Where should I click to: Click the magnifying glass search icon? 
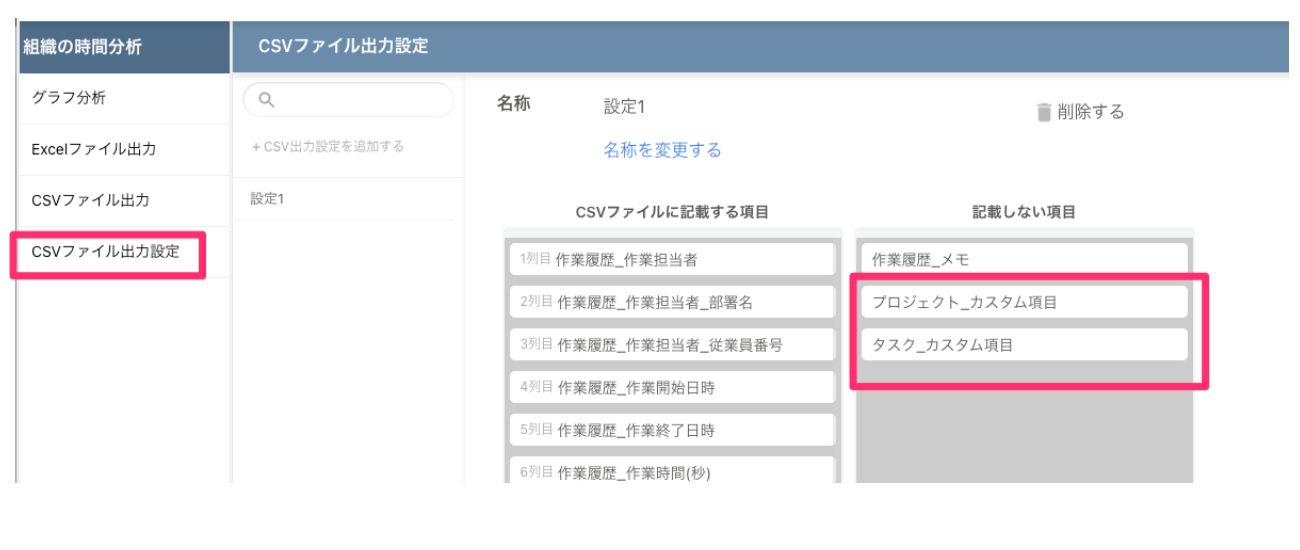tap(266, 100)
